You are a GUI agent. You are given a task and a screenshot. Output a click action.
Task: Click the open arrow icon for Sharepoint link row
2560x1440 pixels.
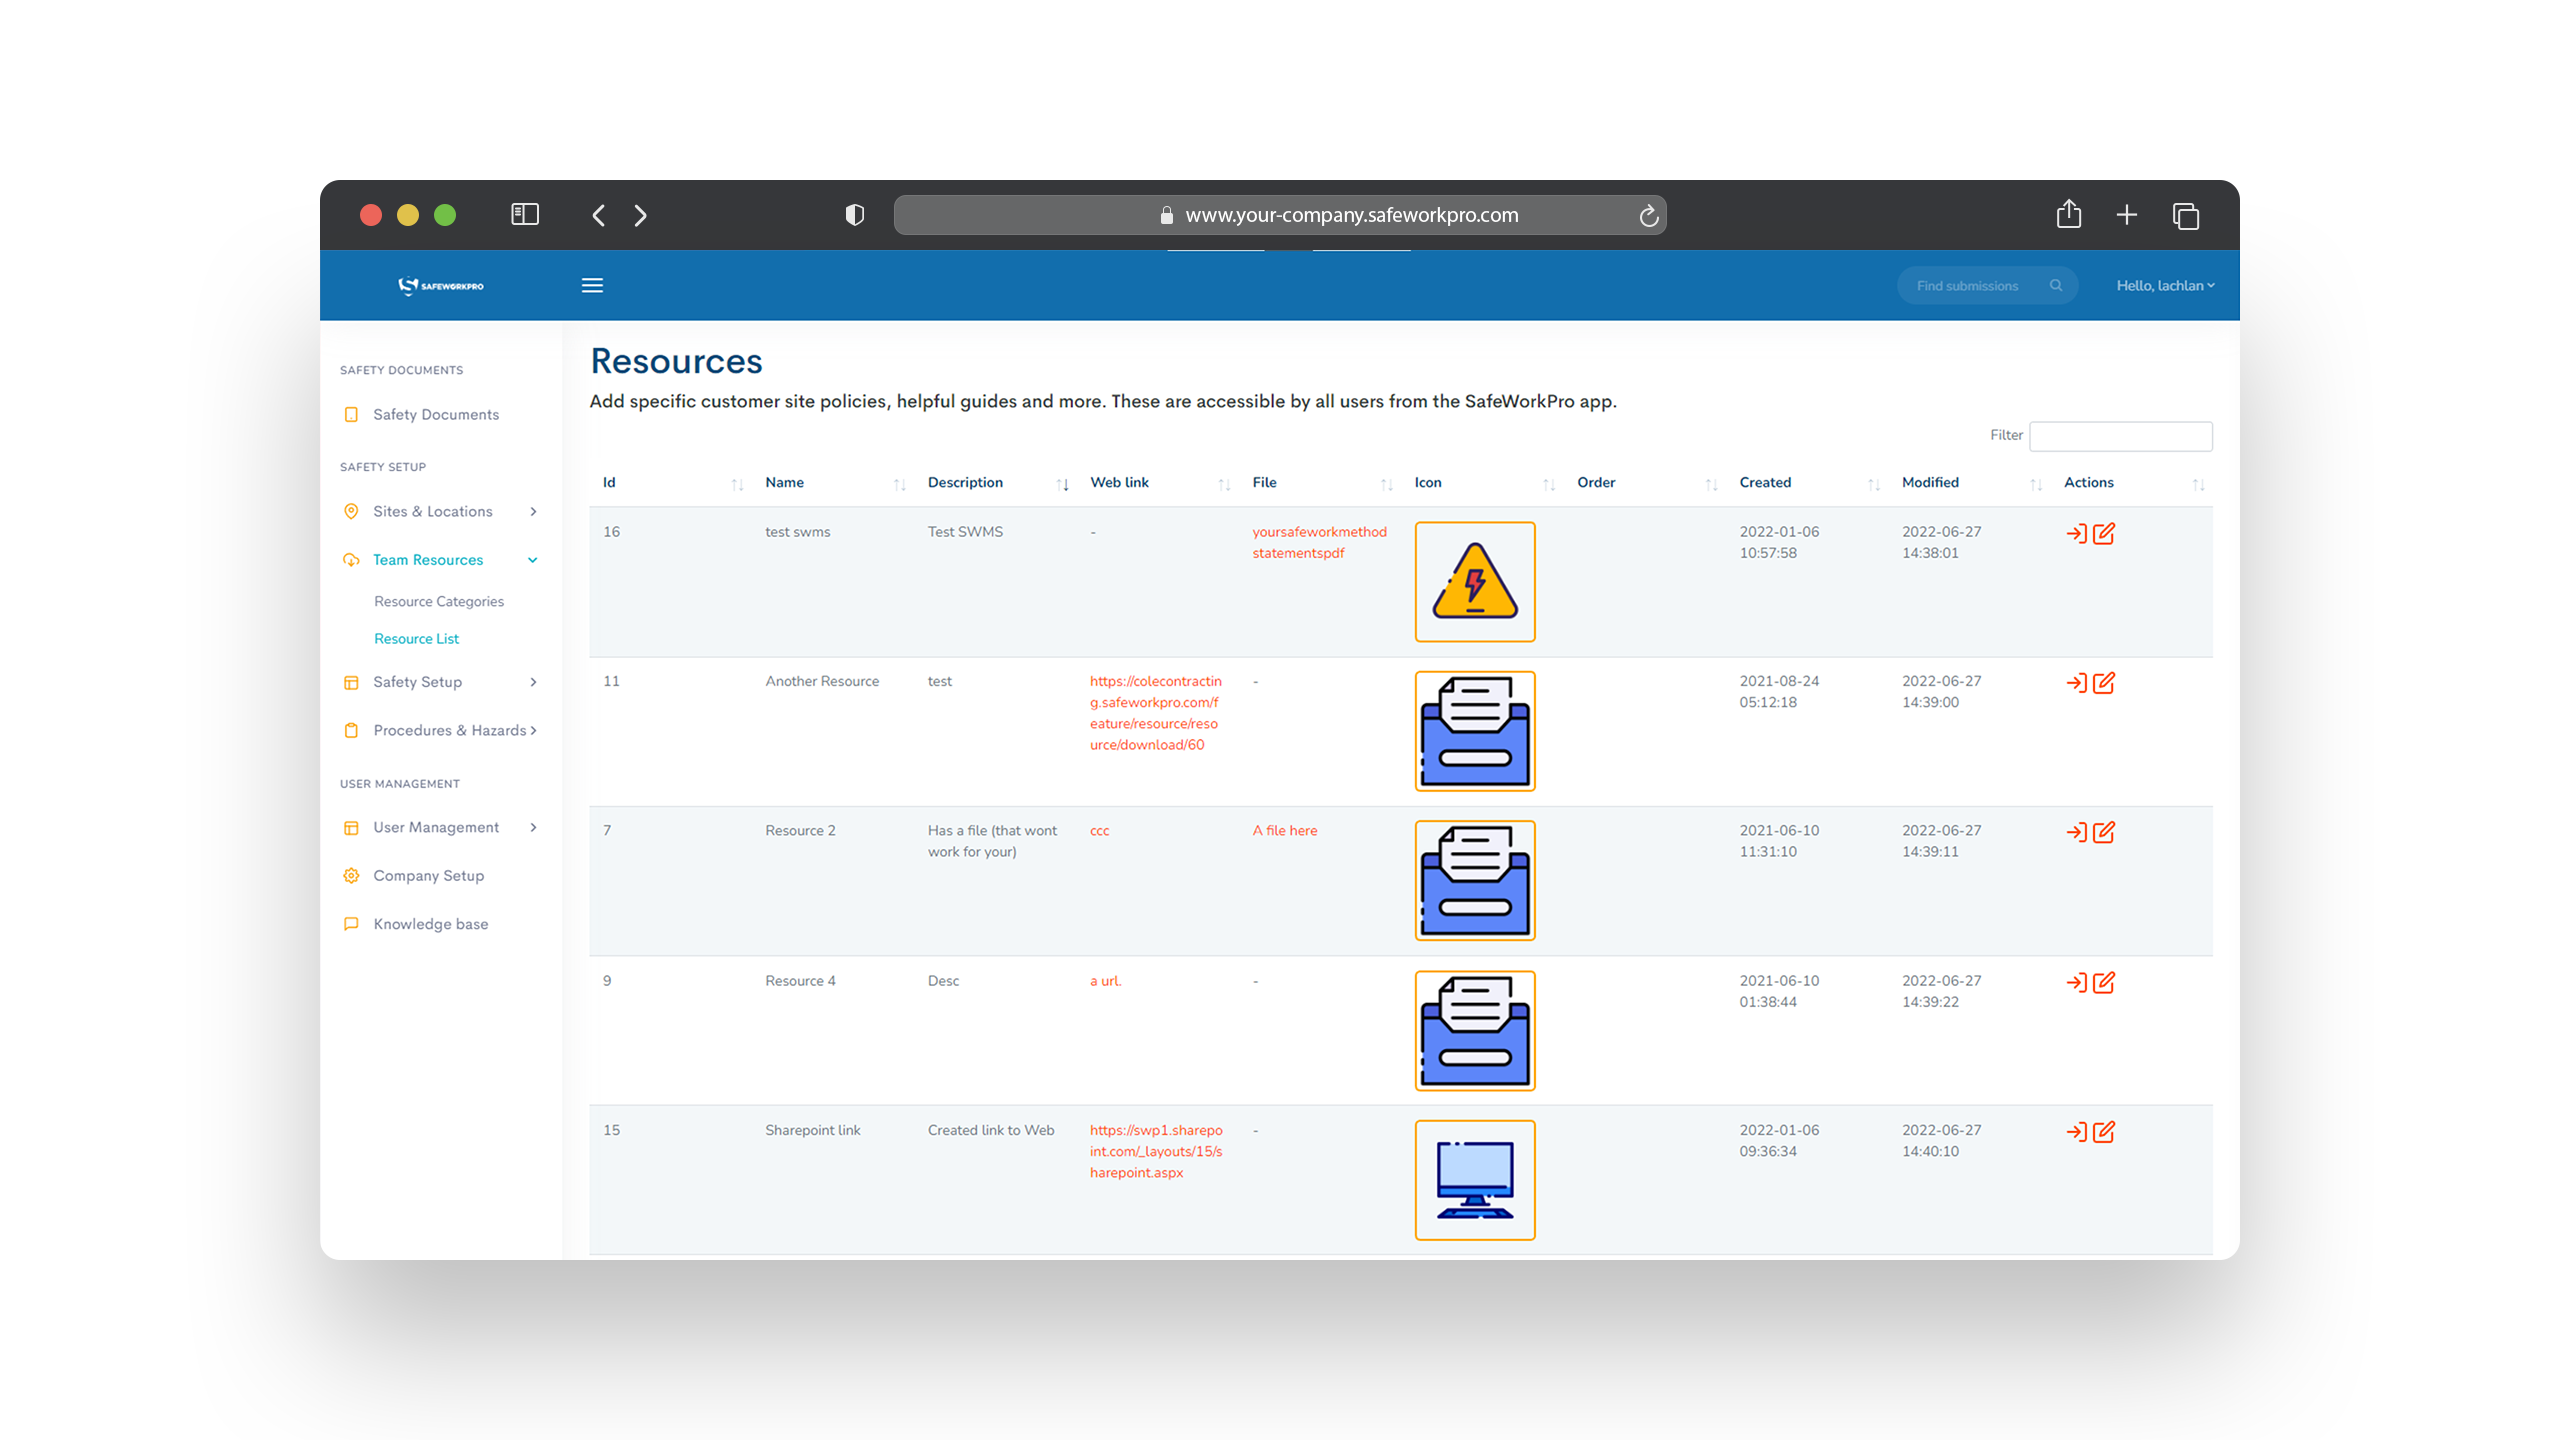2077,1132
